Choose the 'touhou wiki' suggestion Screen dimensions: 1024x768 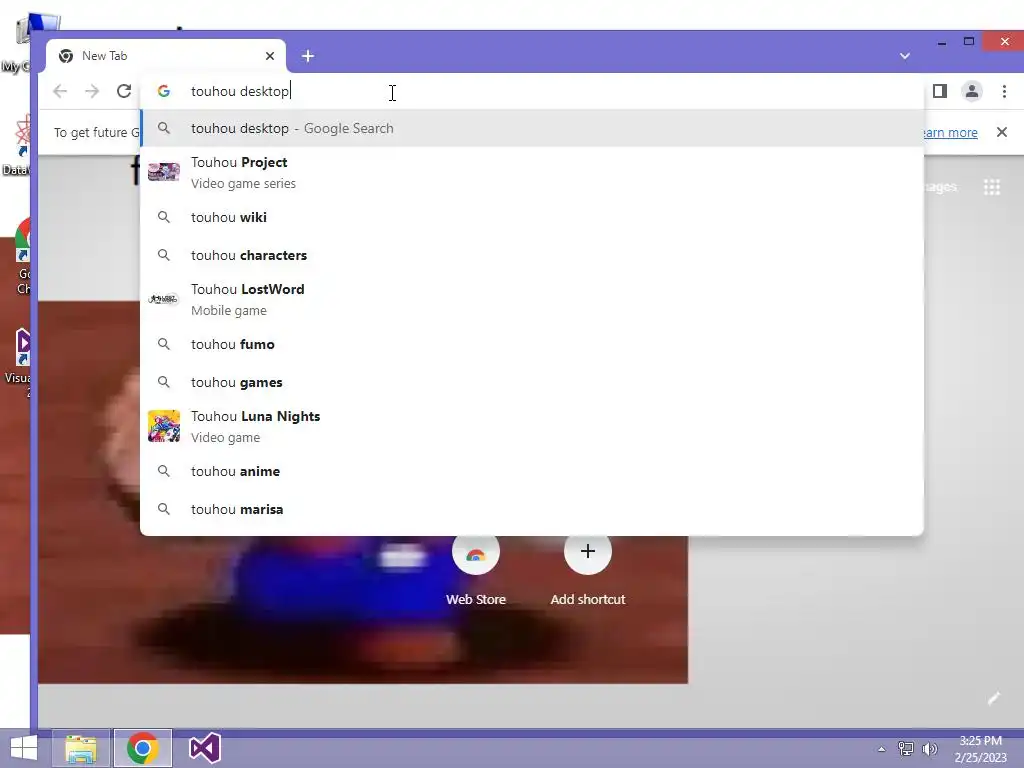coord(532,217)
